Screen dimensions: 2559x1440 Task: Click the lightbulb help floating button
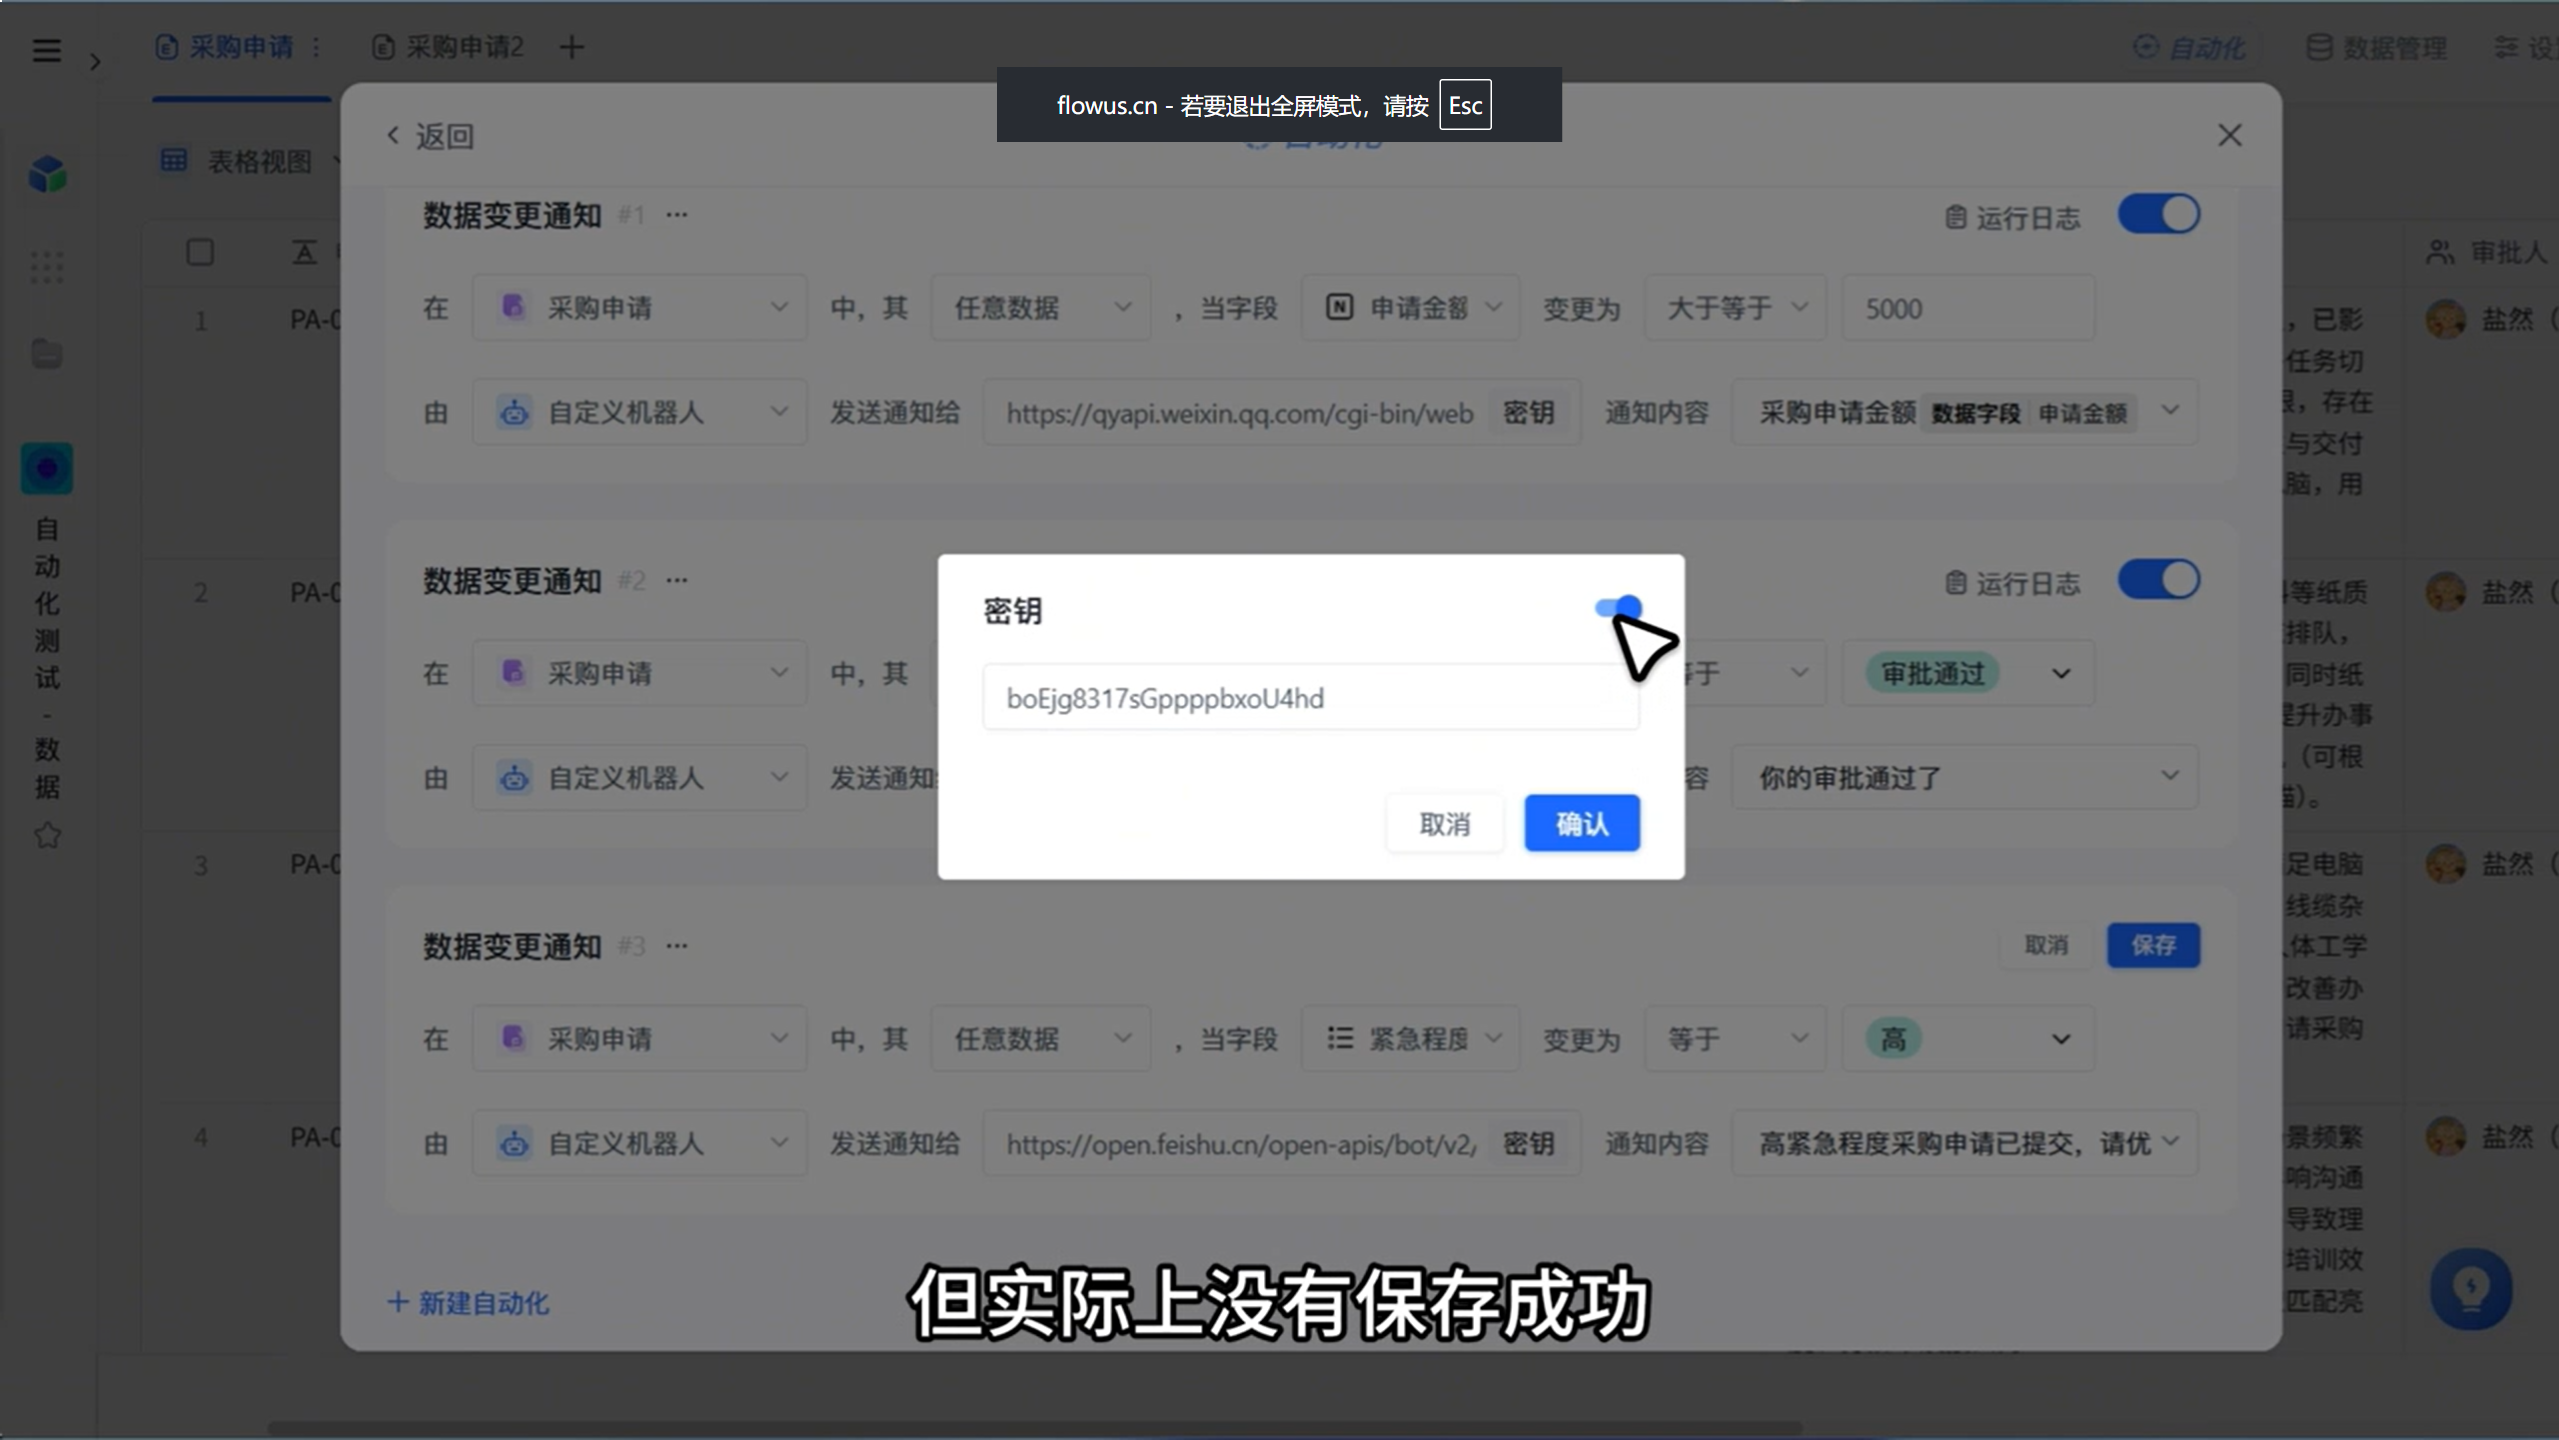2471,1289
